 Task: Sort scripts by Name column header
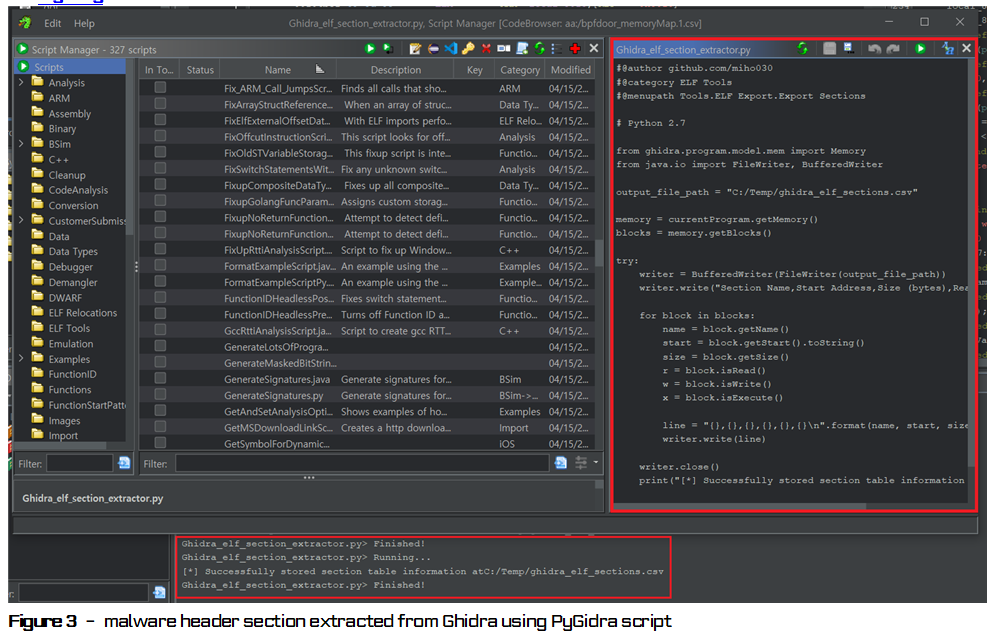(278, 69)
